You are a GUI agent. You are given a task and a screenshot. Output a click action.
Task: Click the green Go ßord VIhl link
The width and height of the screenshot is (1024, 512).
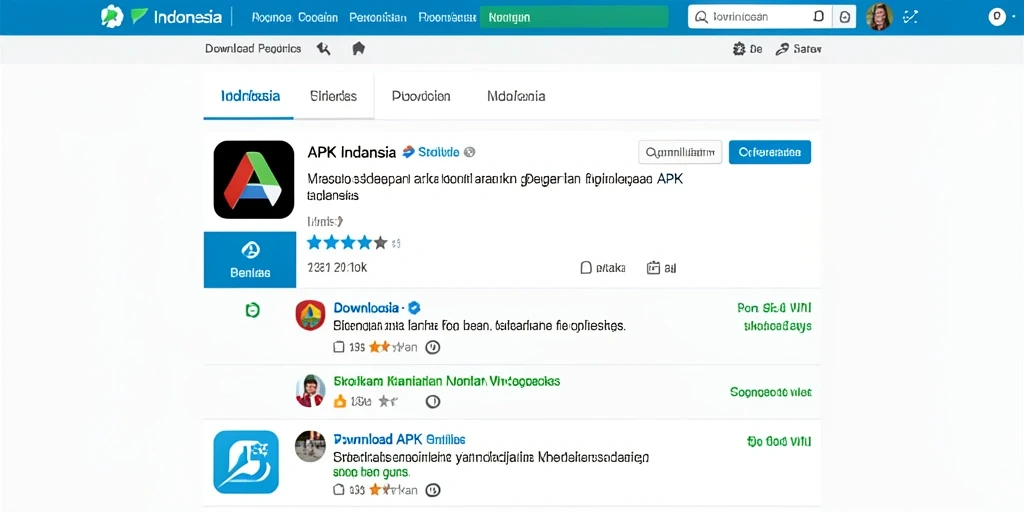click(x=778, y=441)
